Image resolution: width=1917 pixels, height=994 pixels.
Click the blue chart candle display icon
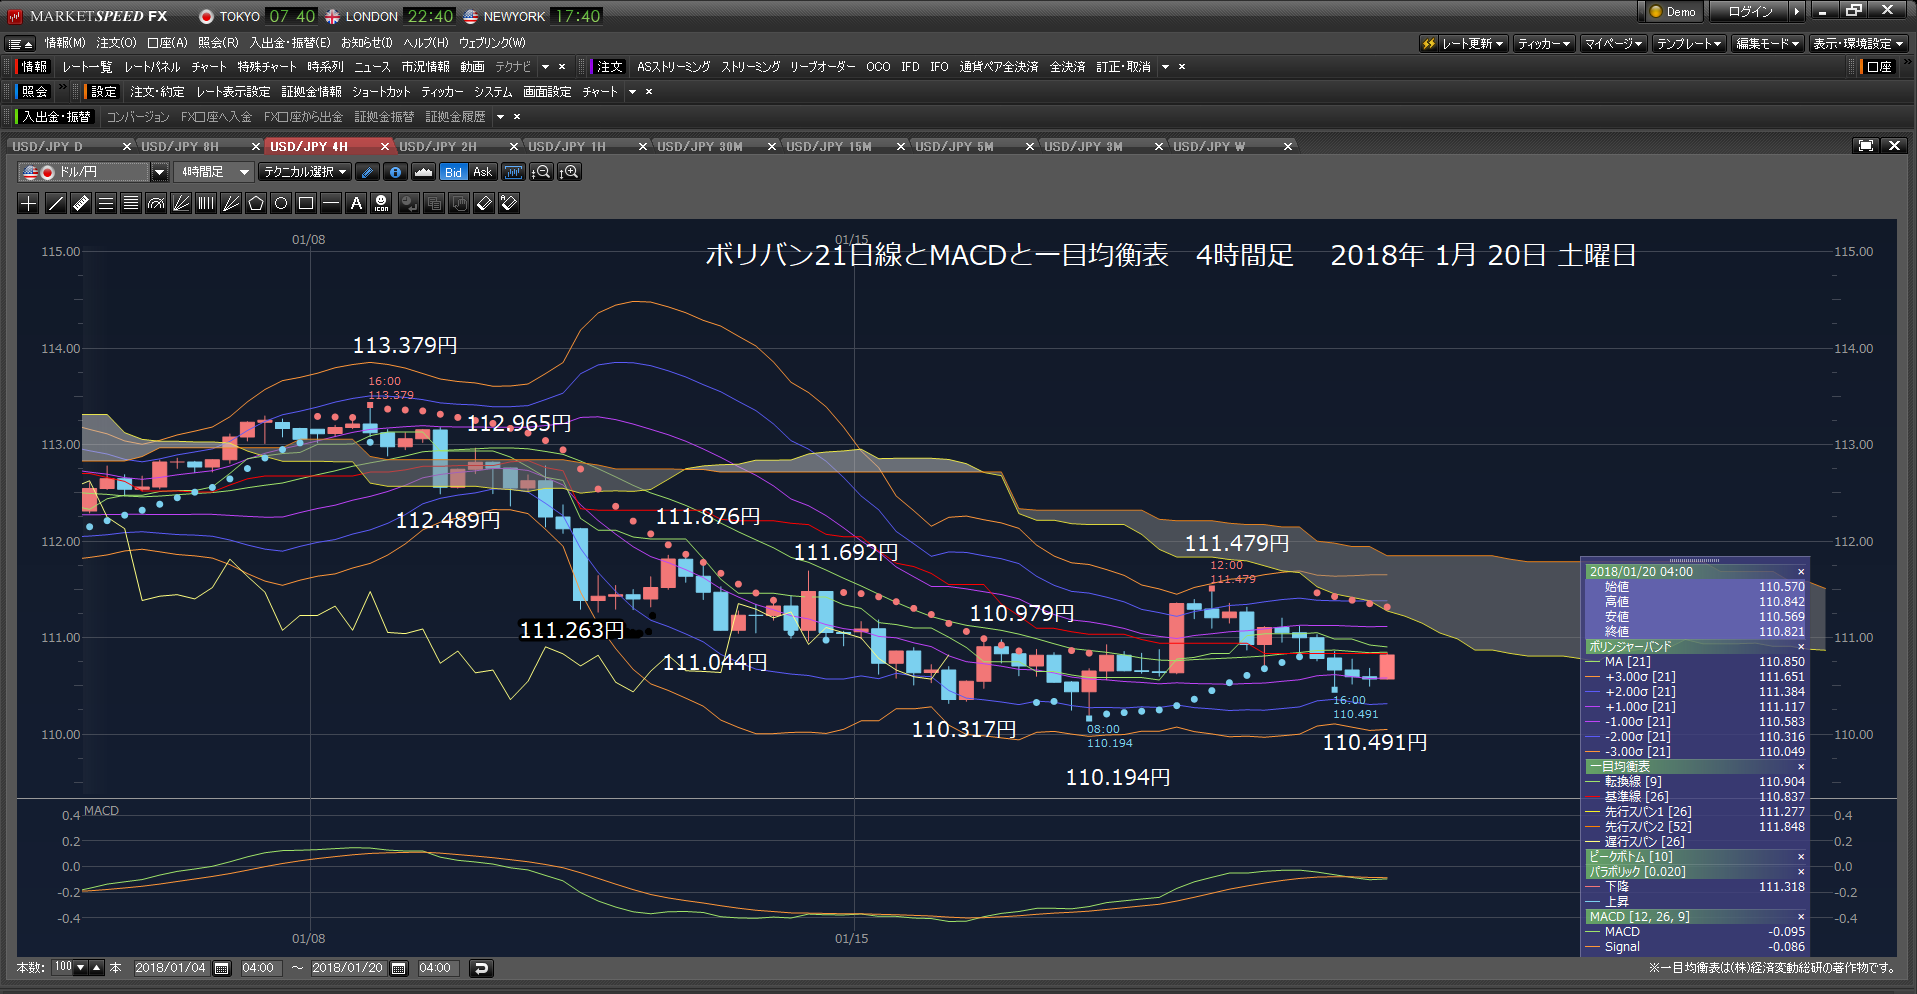513,172
